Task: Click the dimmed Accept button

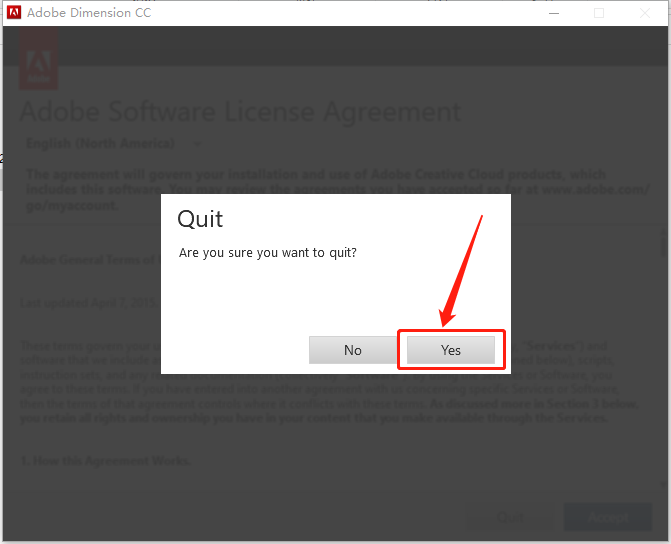Action: pyautogui.click(x=608, y=517)
